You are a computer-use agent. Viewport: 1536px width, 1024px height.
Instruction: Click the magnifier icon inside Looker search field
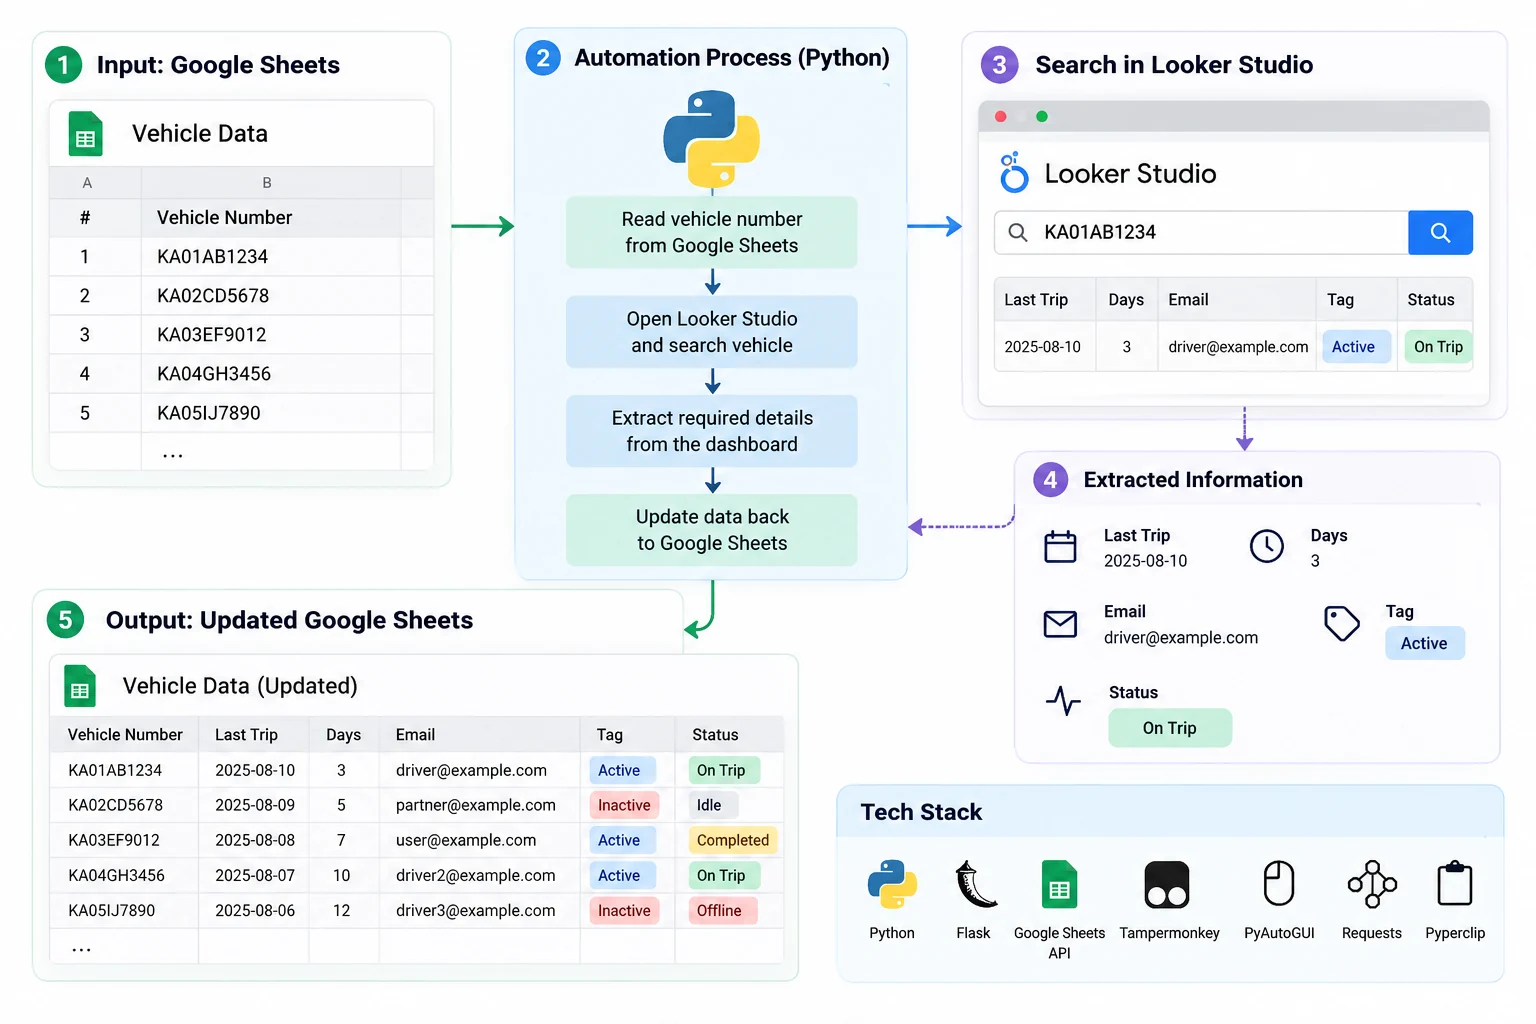coord(1018,232)
